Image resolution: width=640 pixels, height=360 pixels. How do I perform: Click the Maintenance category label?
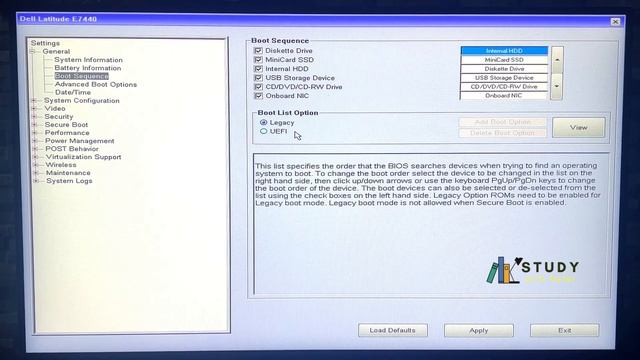point(68,173)
